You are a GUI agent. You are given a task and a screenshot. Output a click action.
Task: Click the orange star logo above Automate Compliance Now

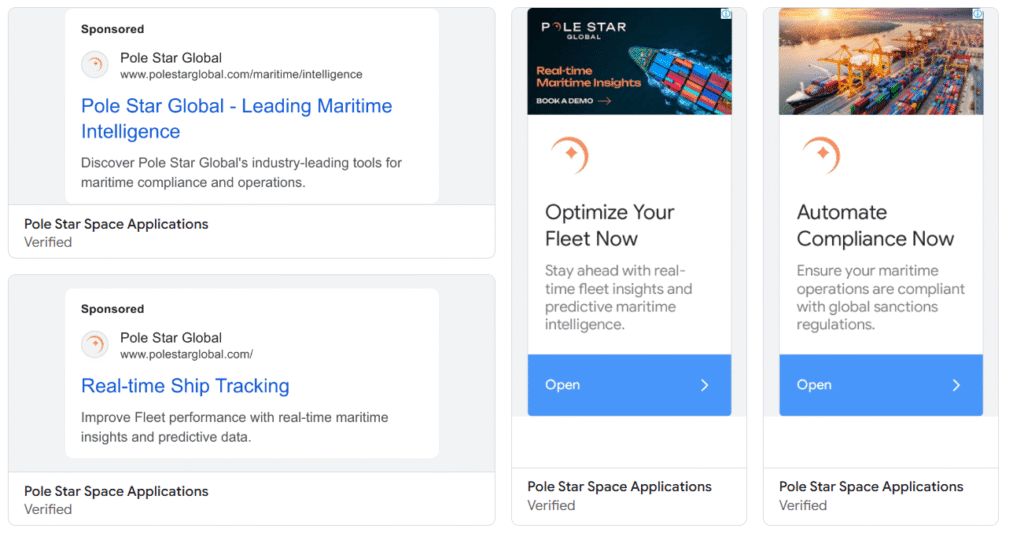pyautogui.click(x=821, y=154)
